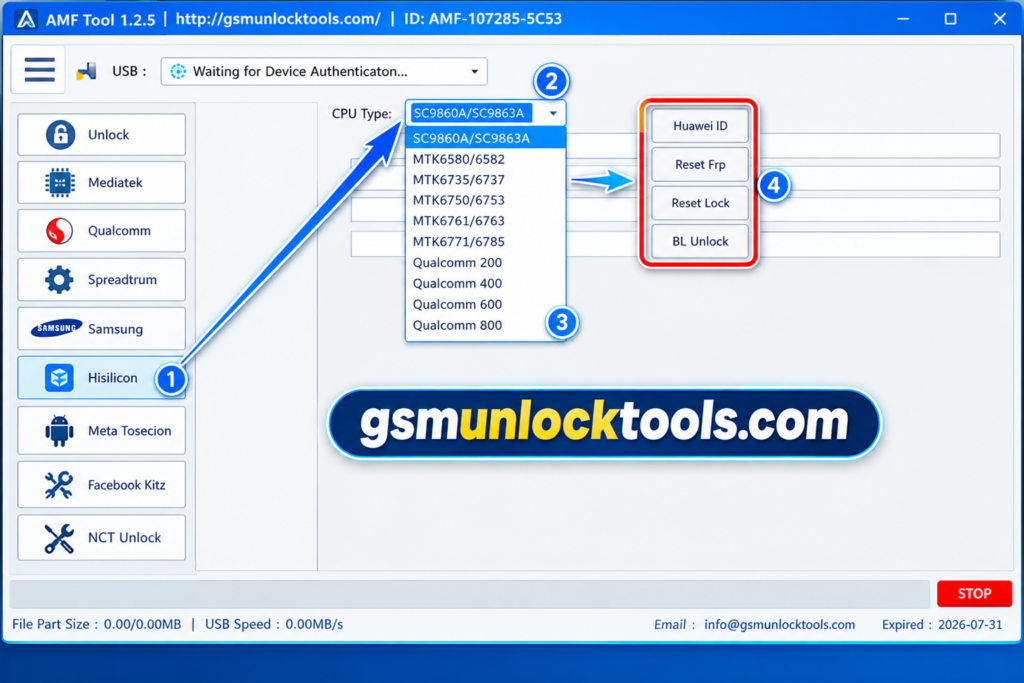Click the first input field beside Huawei ID
The height and width of the screenshot is (683, 1024).
(880, 145)
